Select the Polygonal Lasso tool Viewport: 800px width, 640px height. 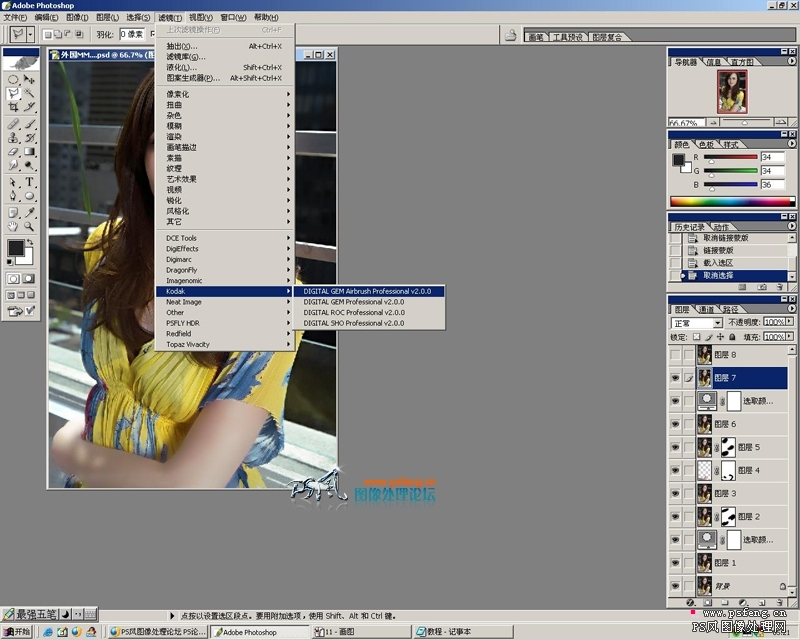point(13,93)
